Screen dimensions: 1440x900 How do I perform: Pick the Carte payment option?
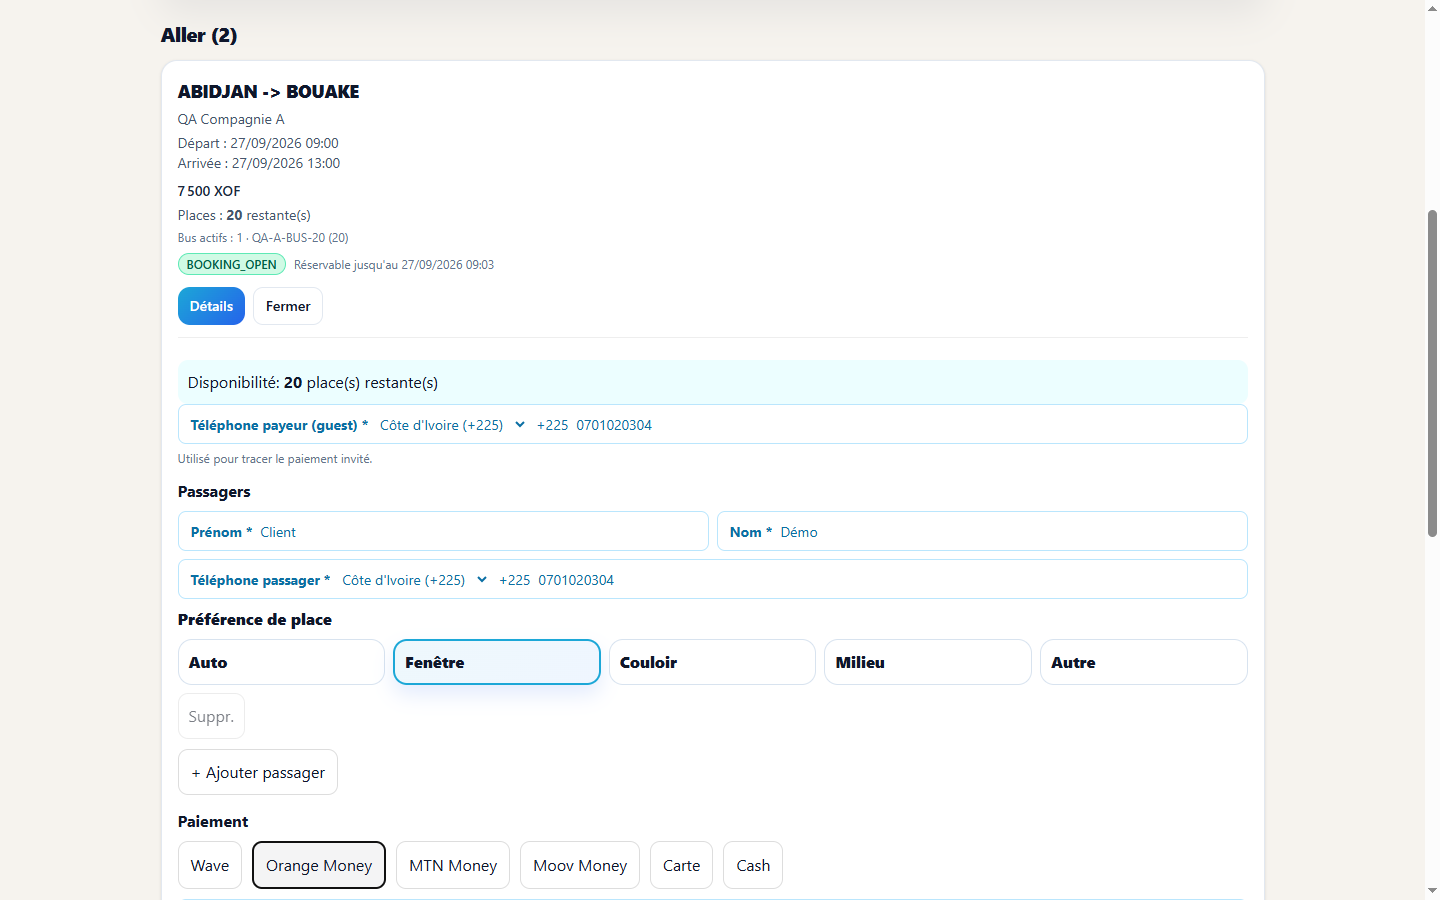tap(681, 865)
